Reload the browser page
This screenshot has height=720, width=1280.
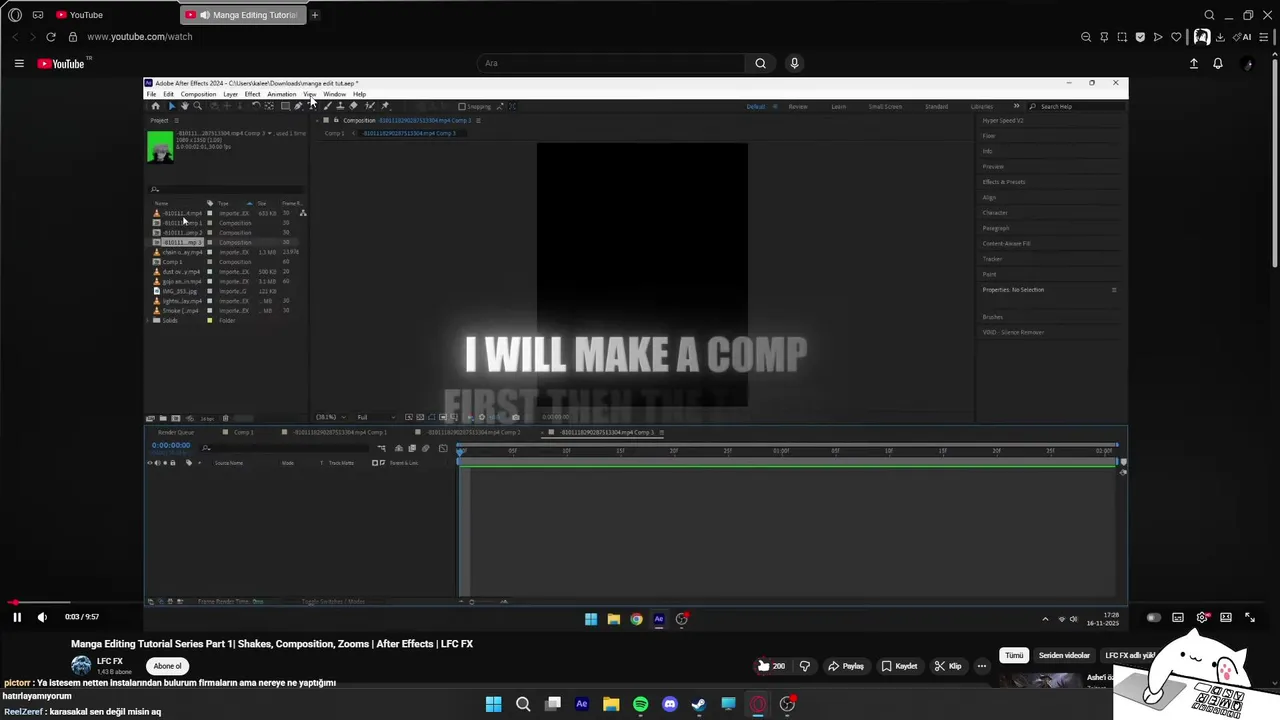tap(50, 37)
